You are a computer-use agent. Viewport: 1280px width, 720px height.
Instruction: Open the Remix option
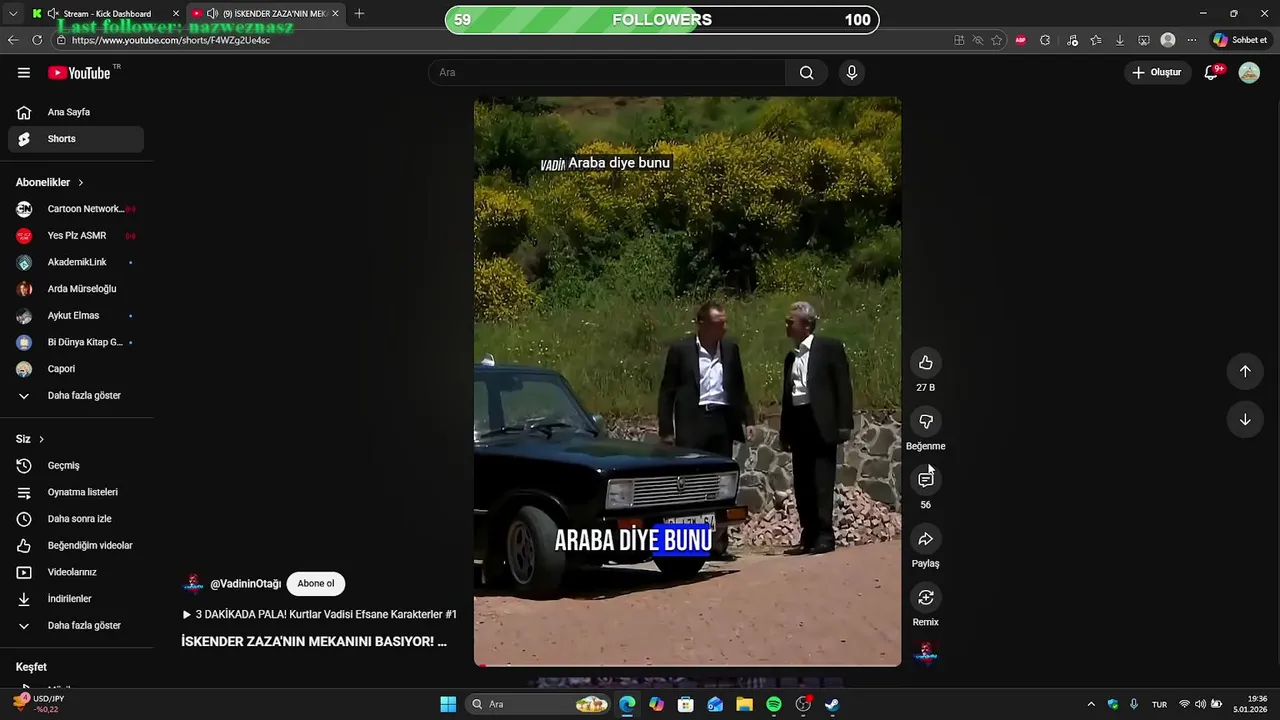925,598
